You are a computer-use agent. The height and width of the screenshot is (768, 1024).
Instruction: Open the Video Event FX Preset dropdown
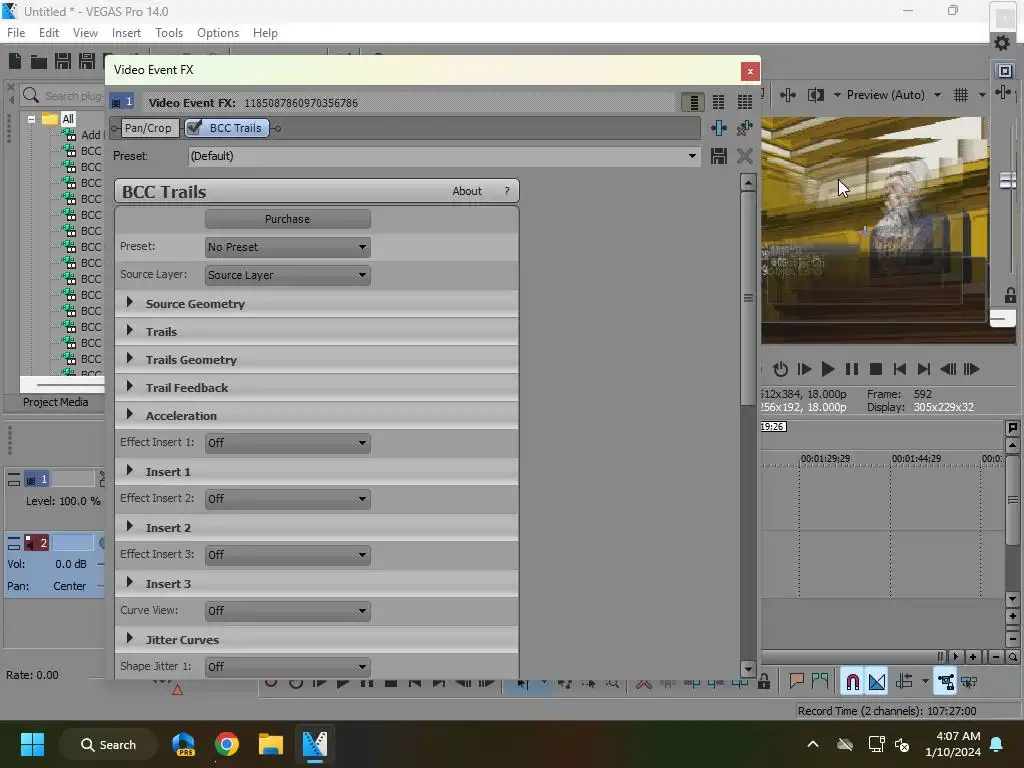click(692, 156)
